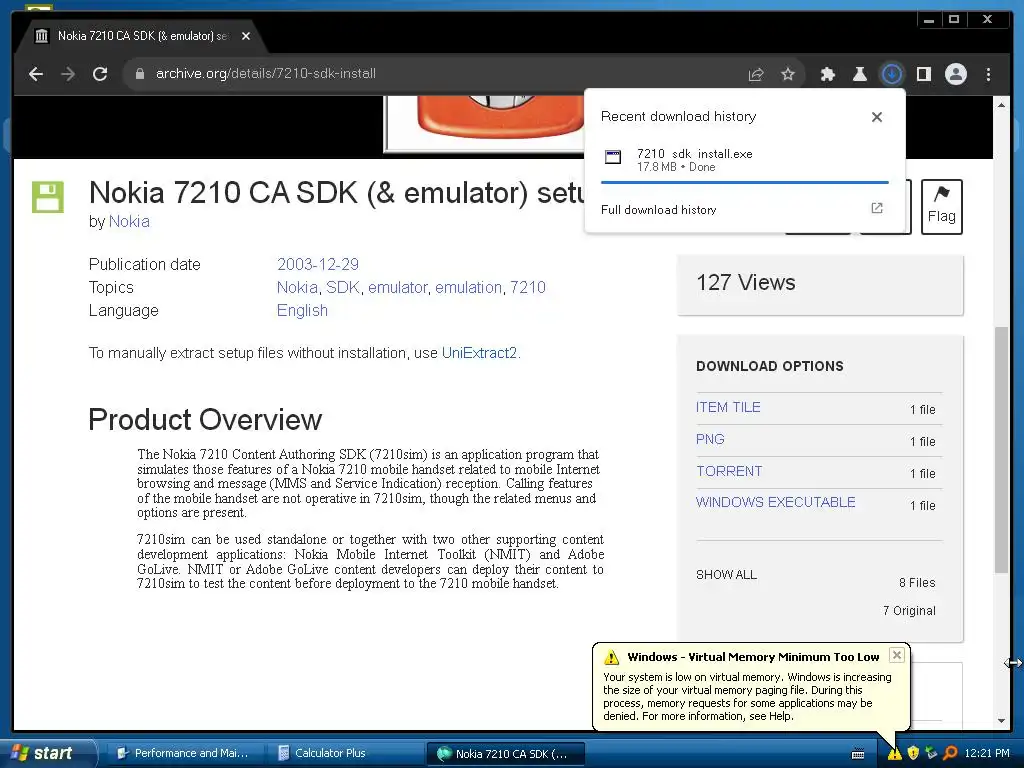
Task: Open the Chrome profile avatar
Action: tap(955, 74)
